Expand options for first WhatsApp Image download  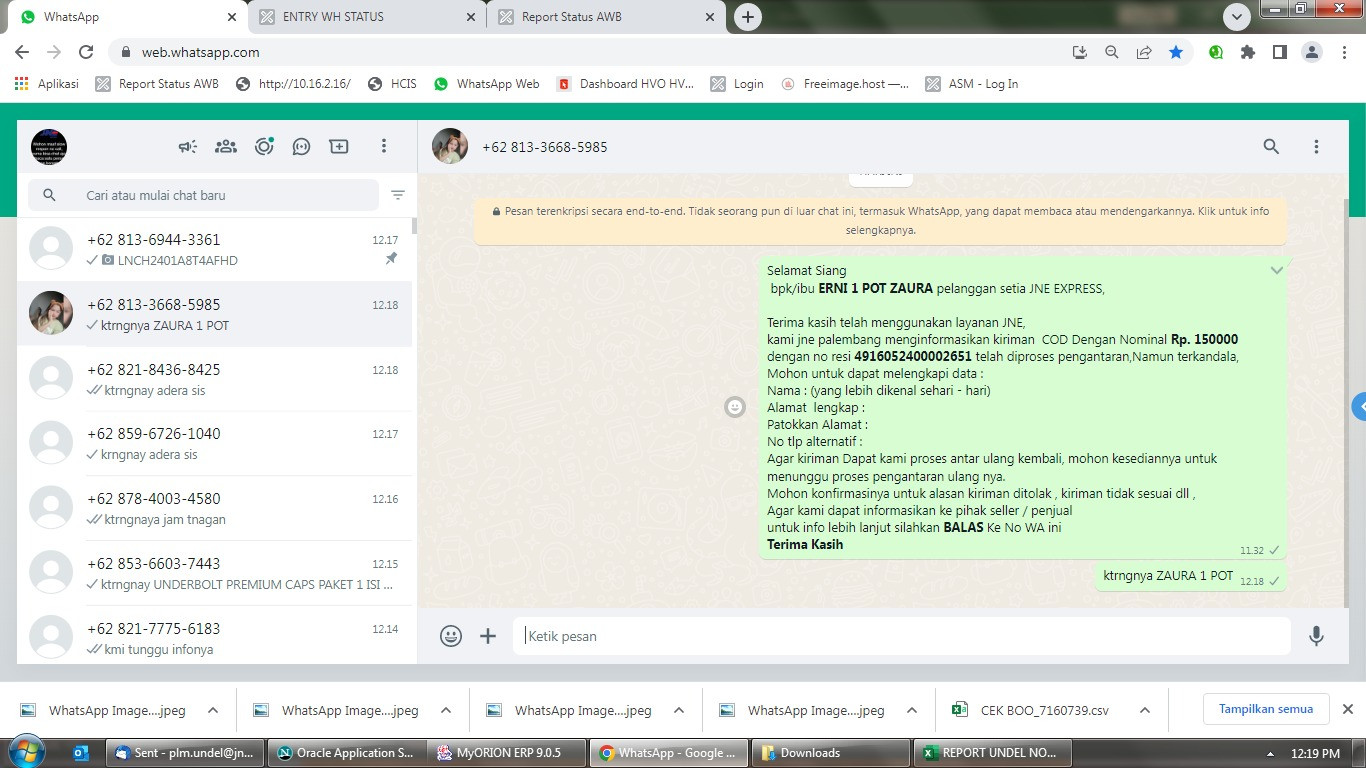coord(213,710)
